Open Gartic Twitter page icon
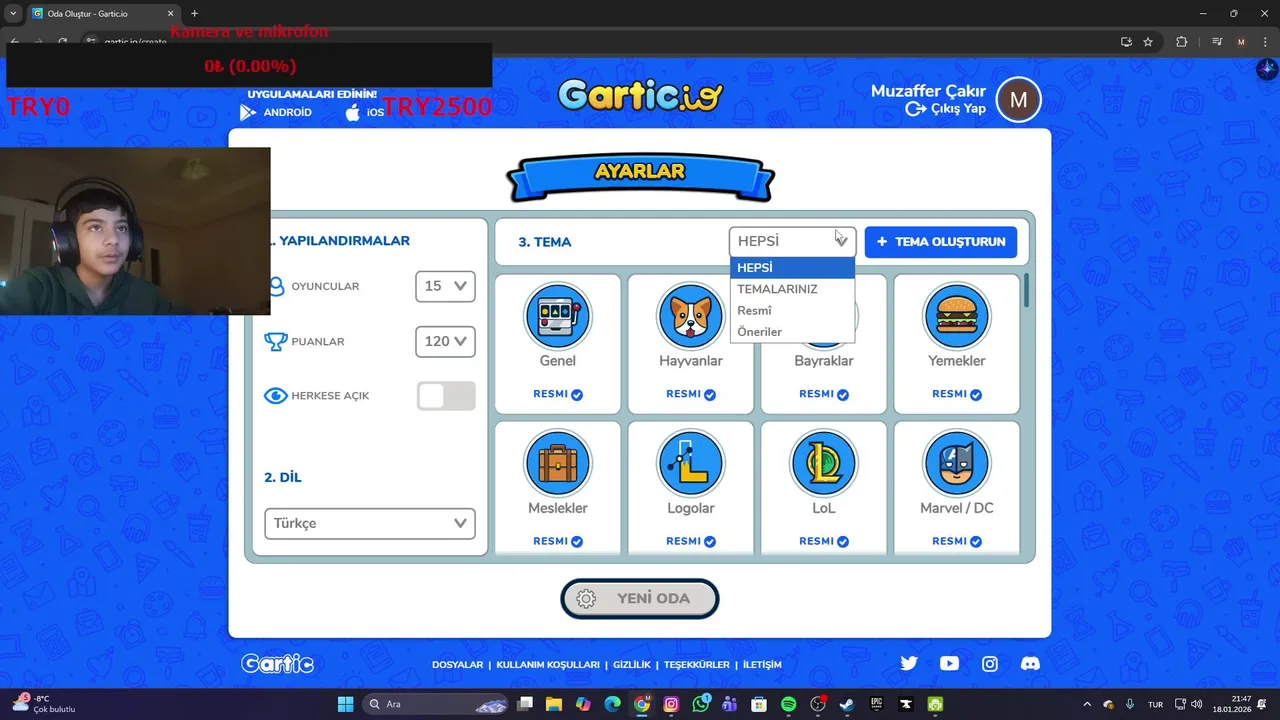This screenshot has width=1280, height=720. point(909,663)
